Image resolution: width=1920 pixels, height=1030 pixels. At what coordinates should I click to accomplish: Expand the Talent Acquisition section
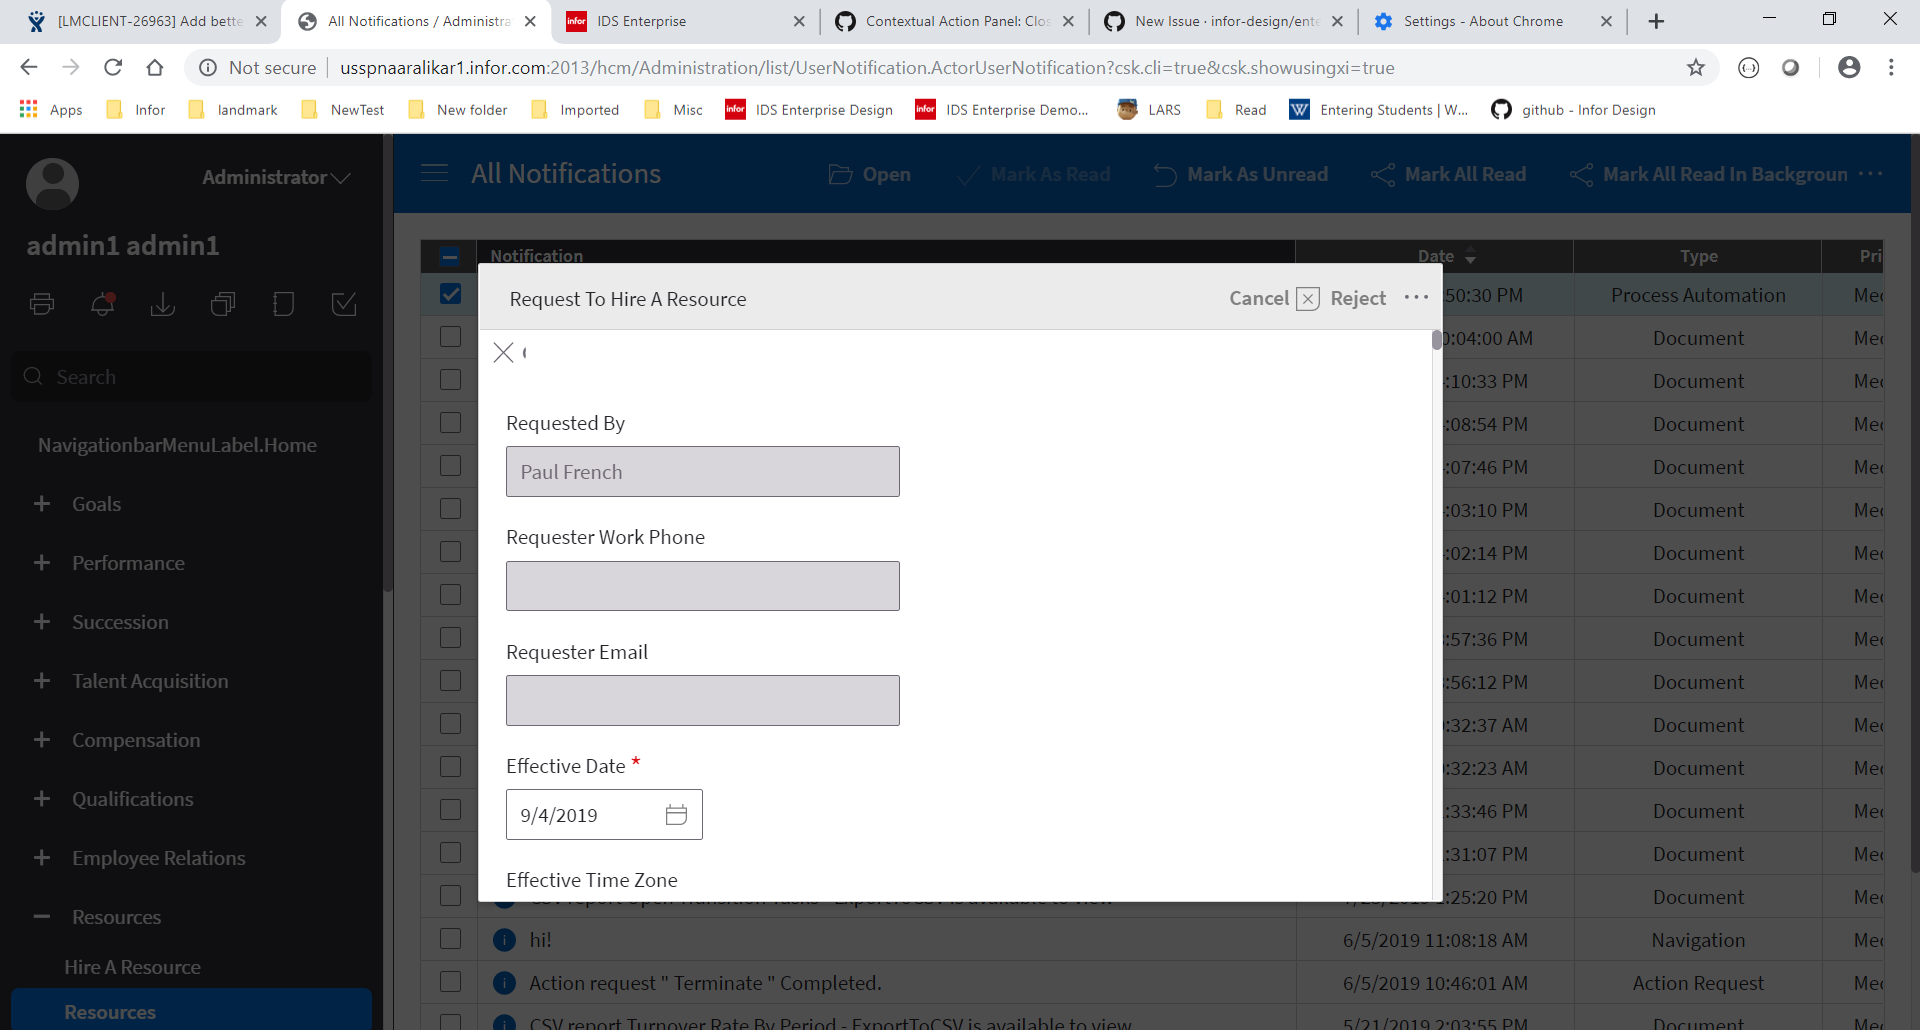[42, 680]
